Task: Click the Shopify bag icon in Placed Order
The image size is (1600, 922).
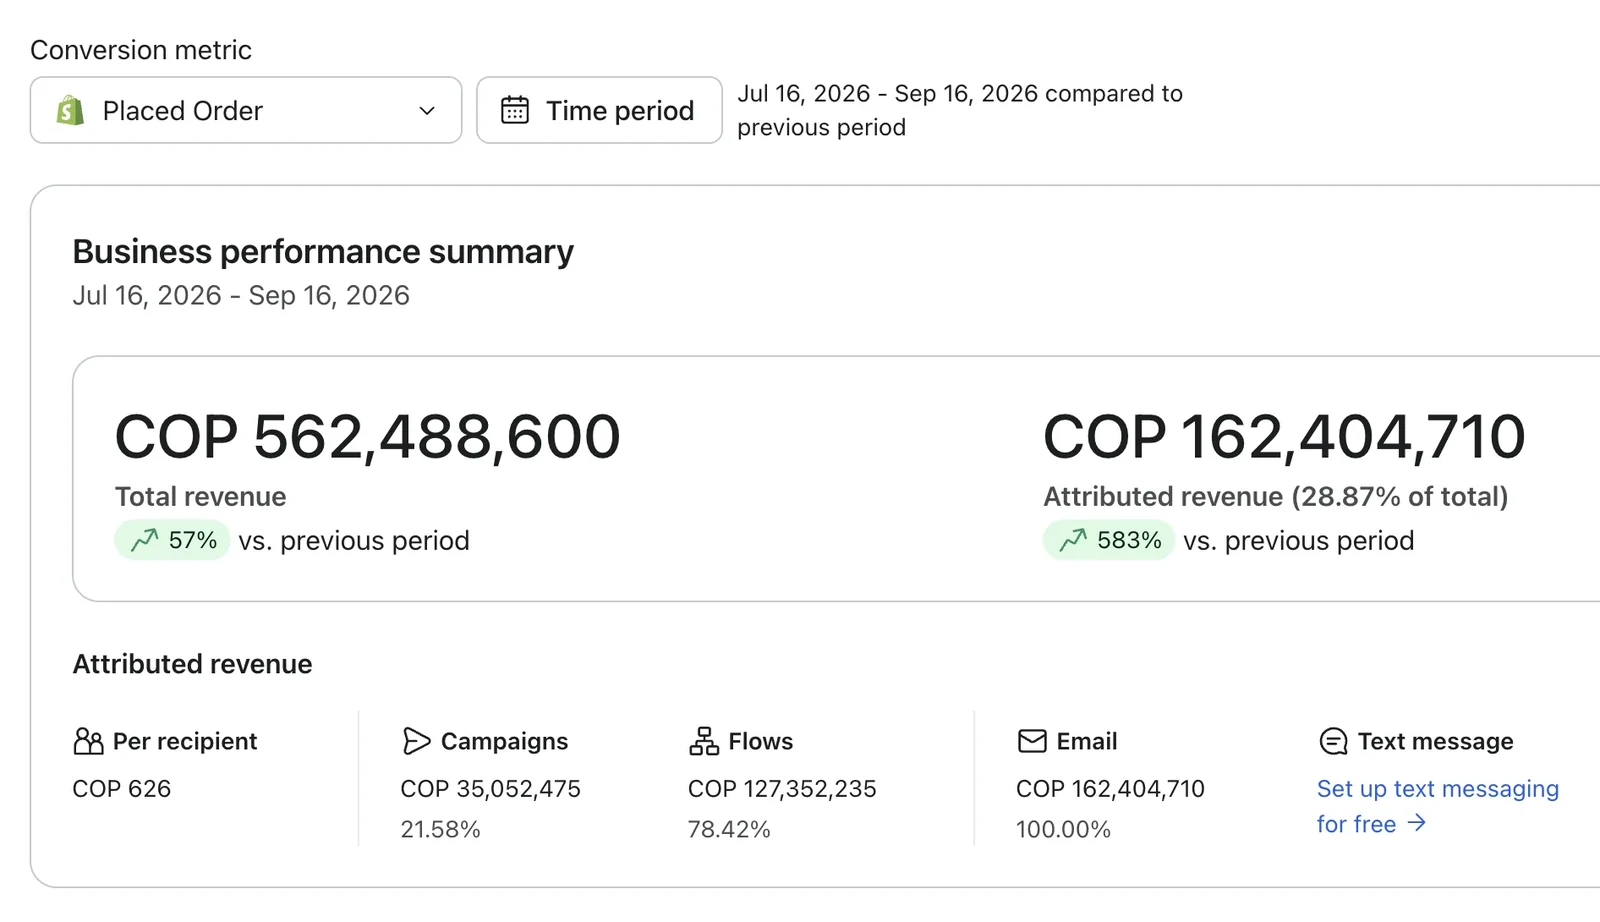Action: 70,110
